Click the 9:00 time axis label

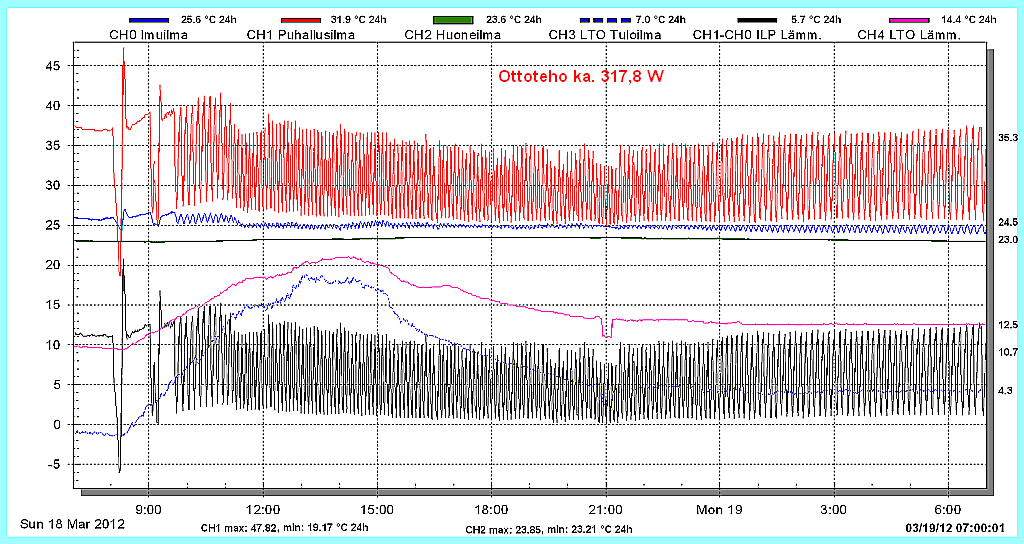(x=149, y=509)
